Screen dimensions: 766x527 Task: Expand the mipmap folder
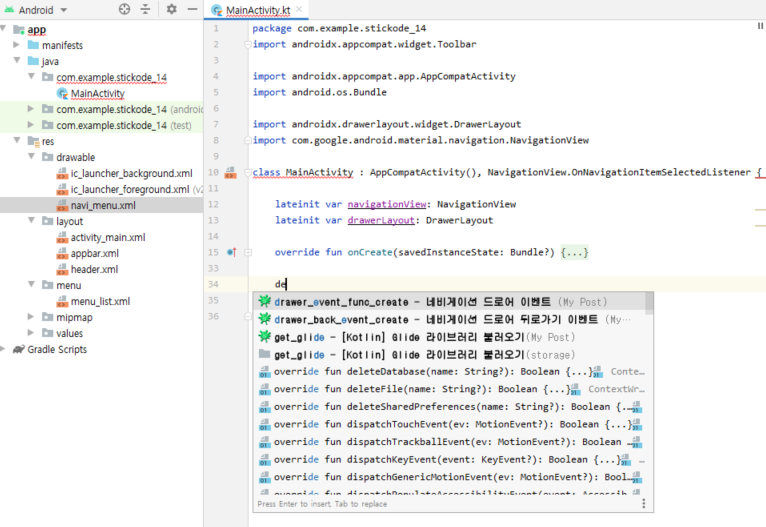point(31,316)
